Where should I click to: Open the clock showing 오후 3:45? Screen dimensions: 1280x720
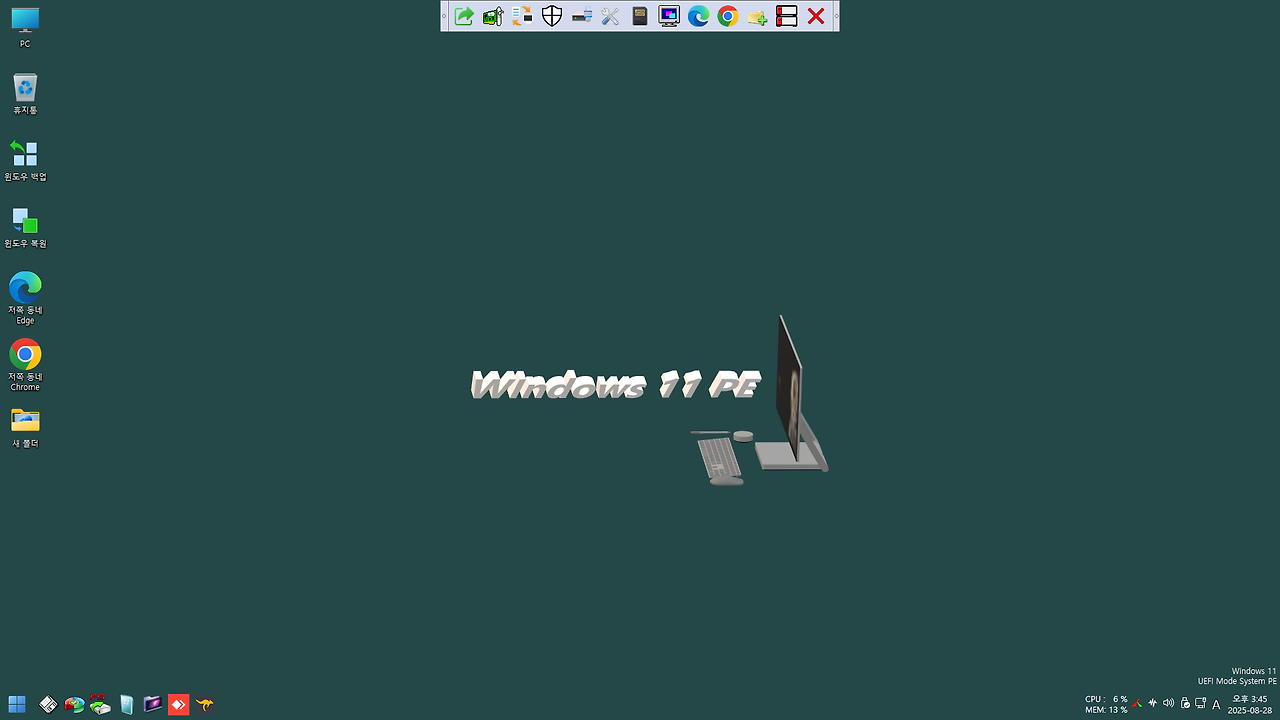[x=1249, y=704]
